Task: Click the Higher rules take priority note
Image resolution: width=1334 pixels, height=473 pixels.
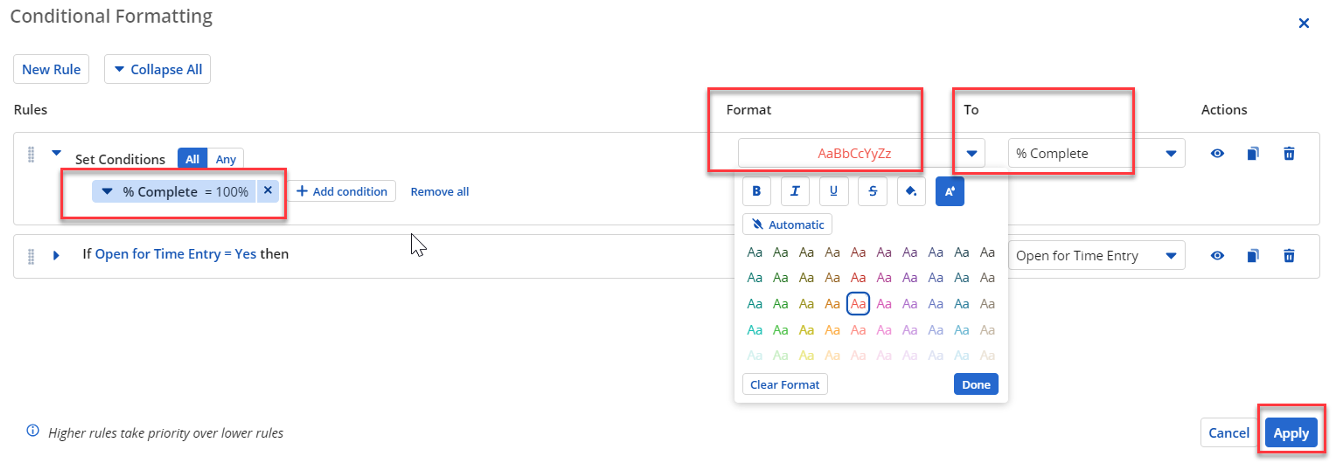Action: [165, 433]
